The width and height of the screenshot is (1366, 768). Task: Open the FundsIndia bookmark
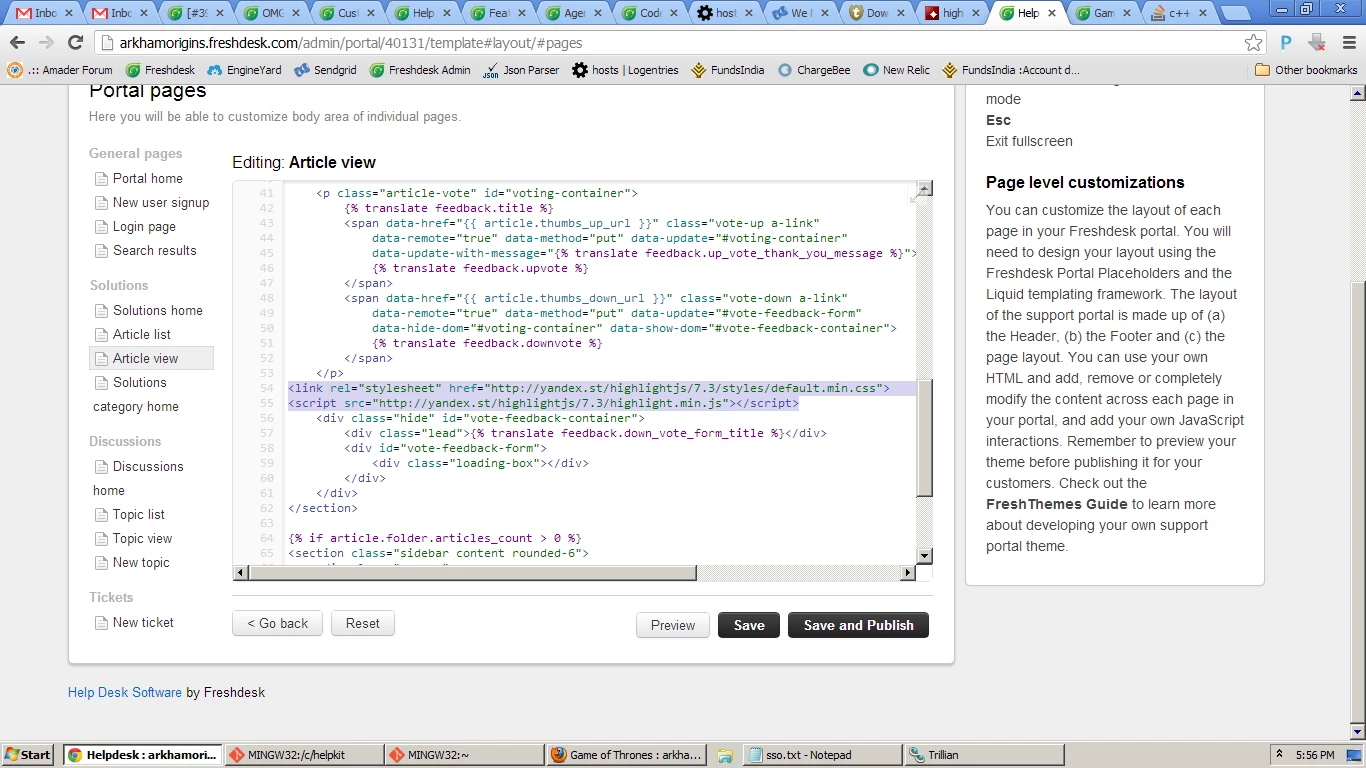tap(727, 70)
